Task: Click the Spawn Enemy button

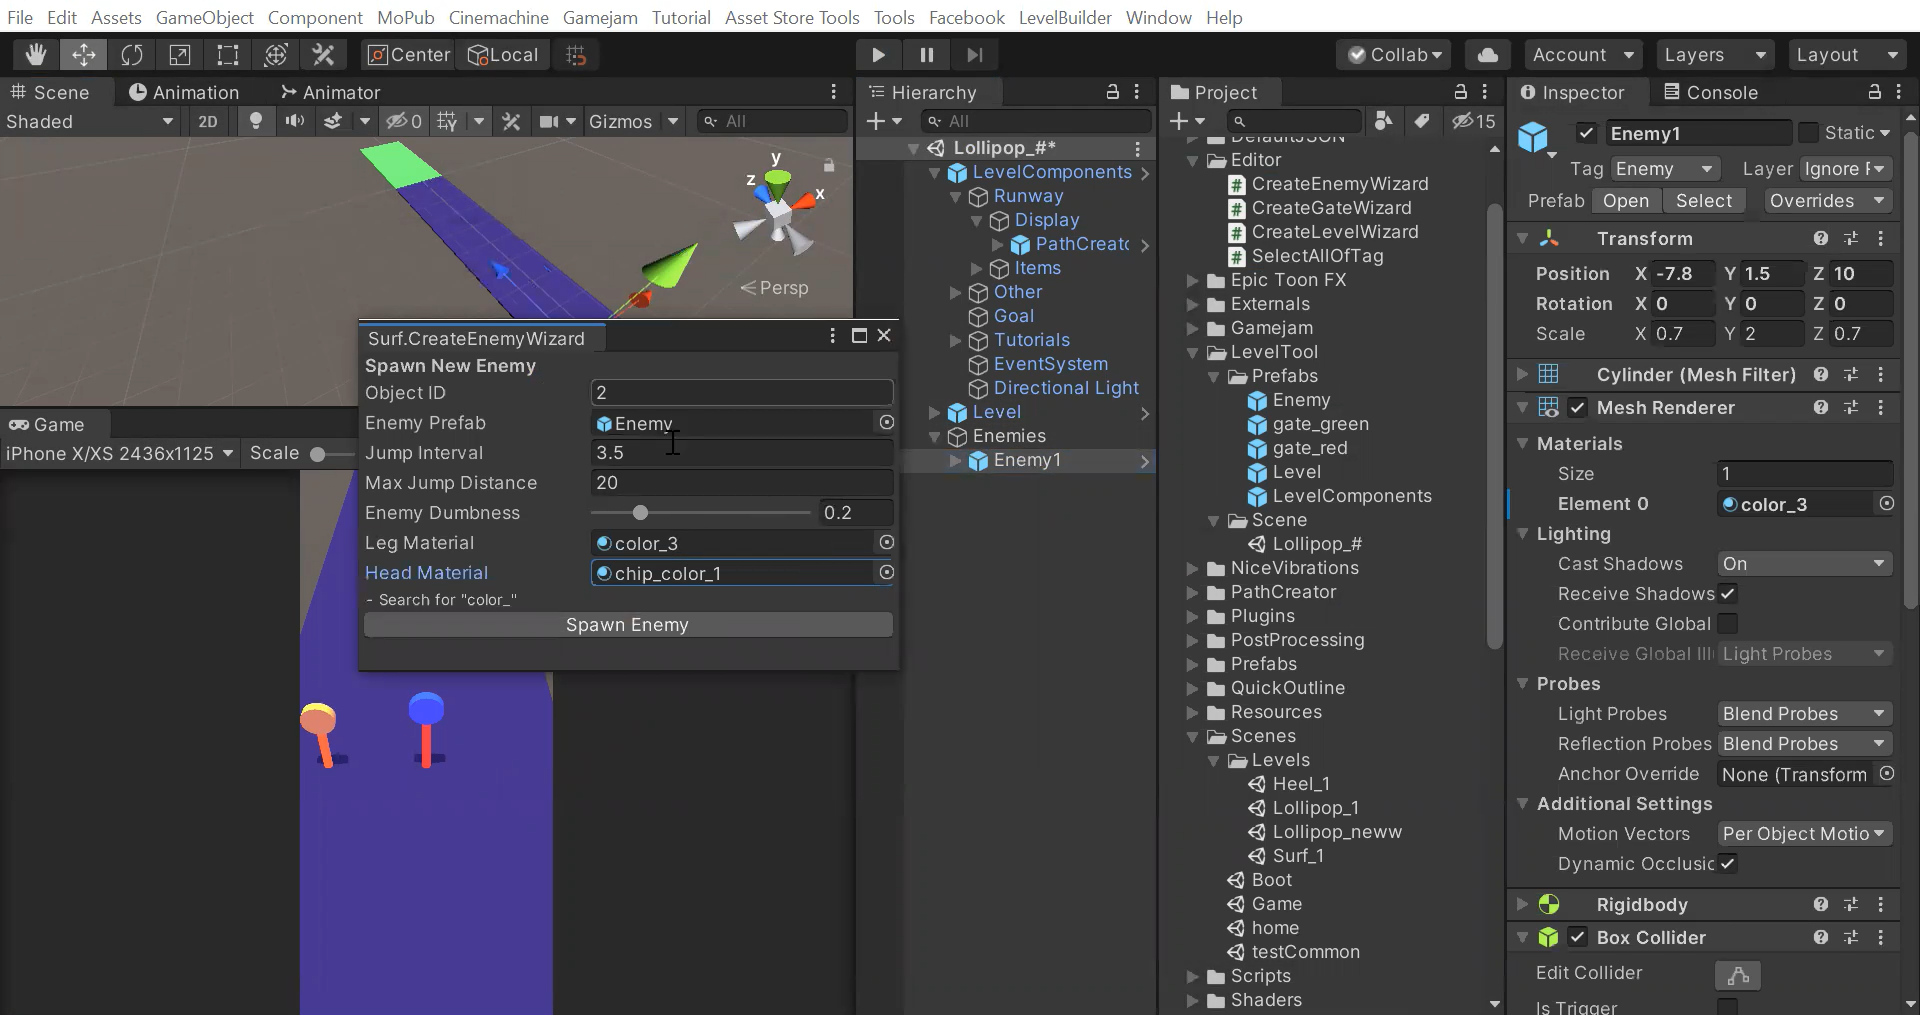Action: pos(627,625)
